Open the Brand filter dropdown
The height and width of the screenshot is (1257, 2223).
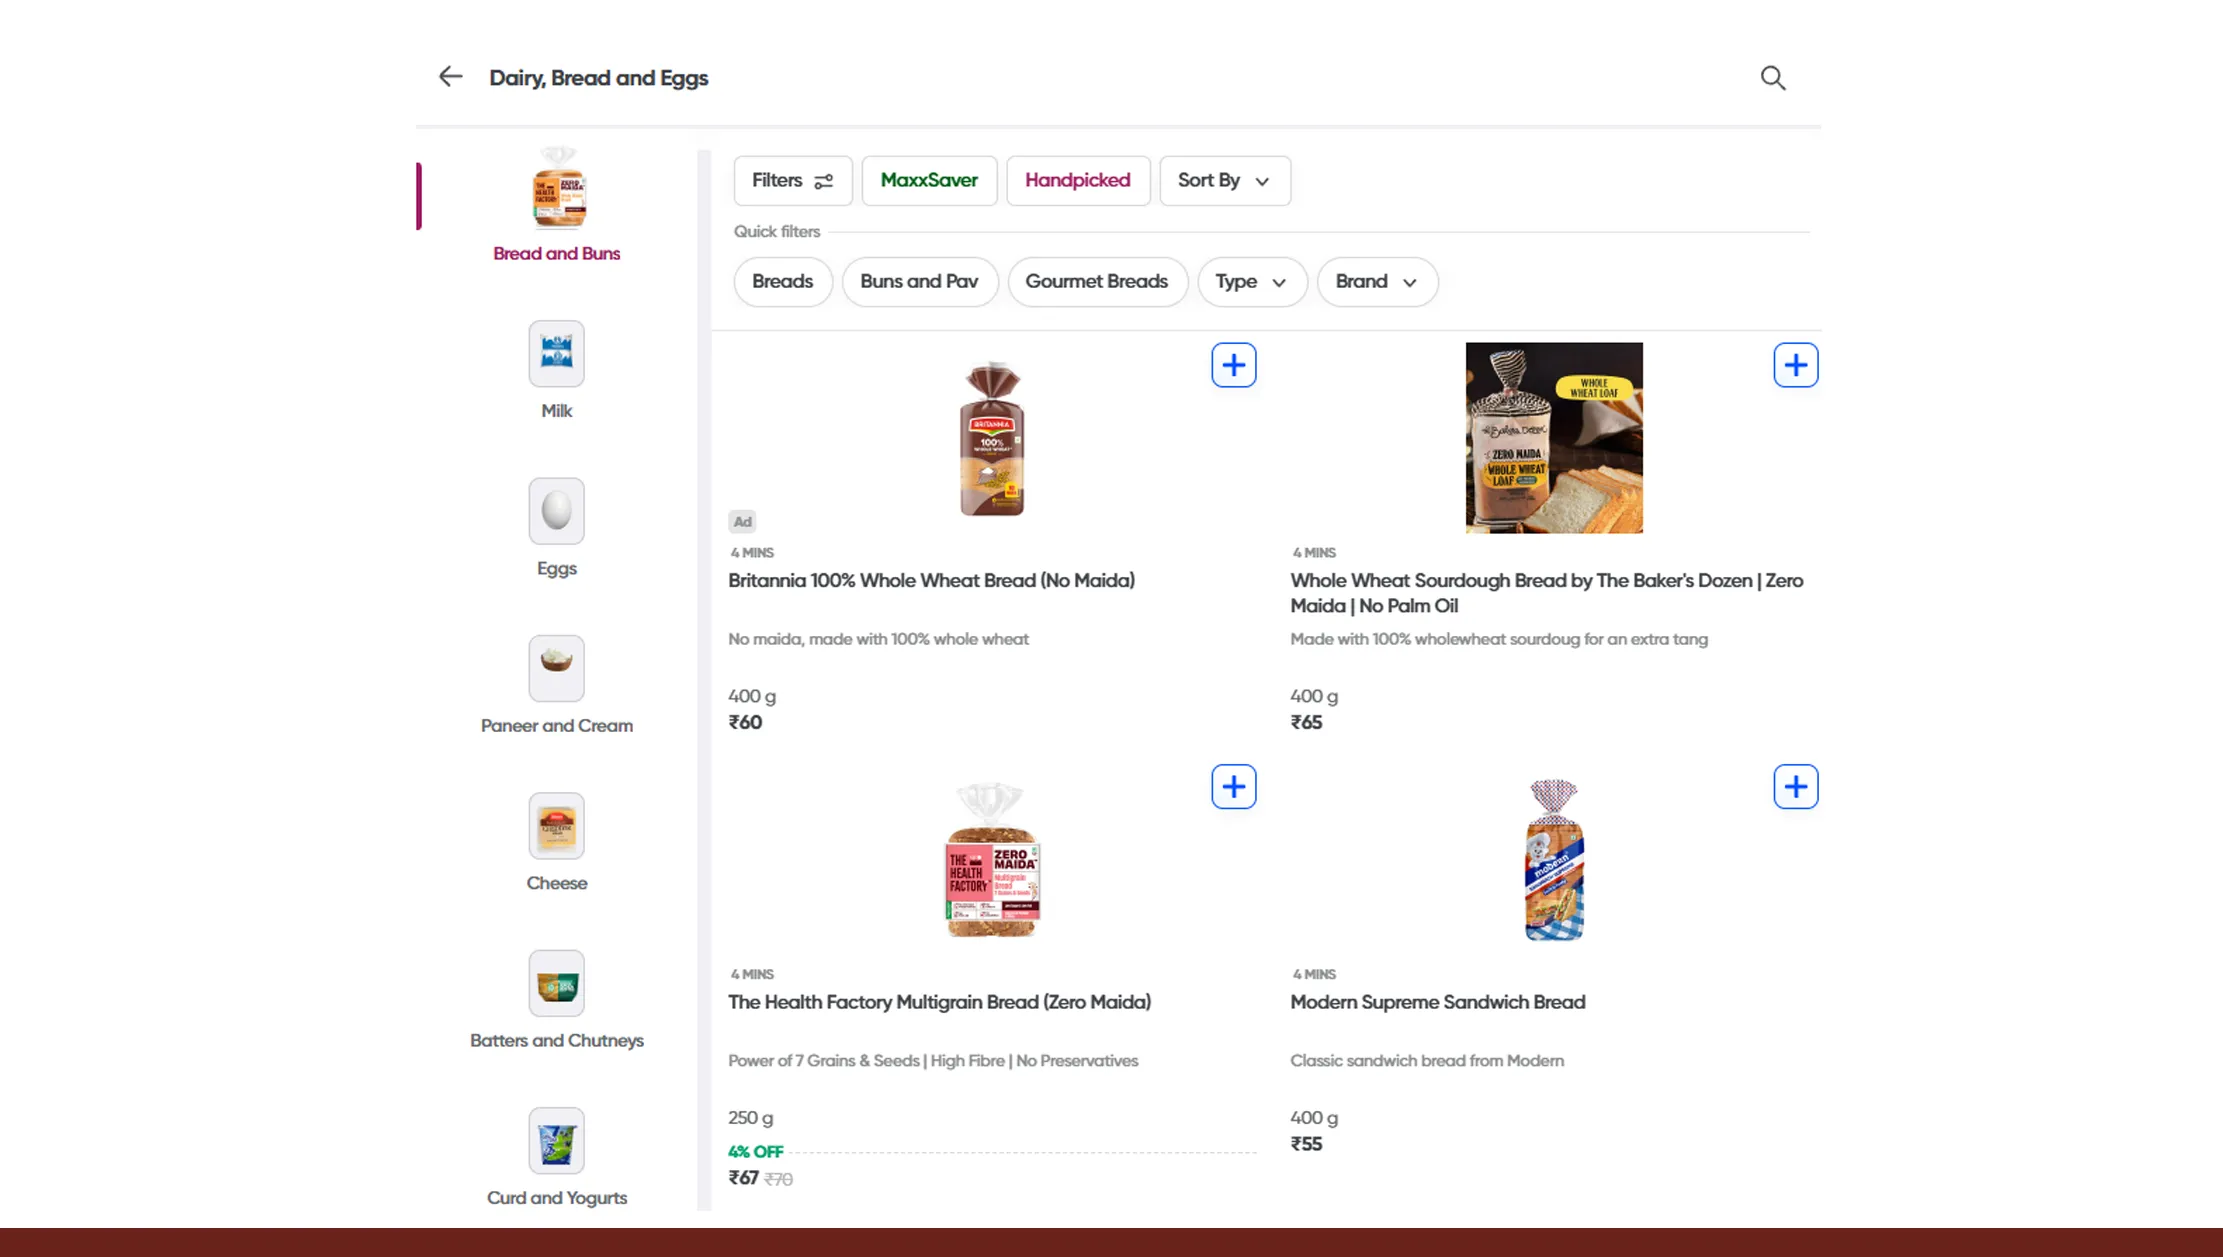(1377, 281)
